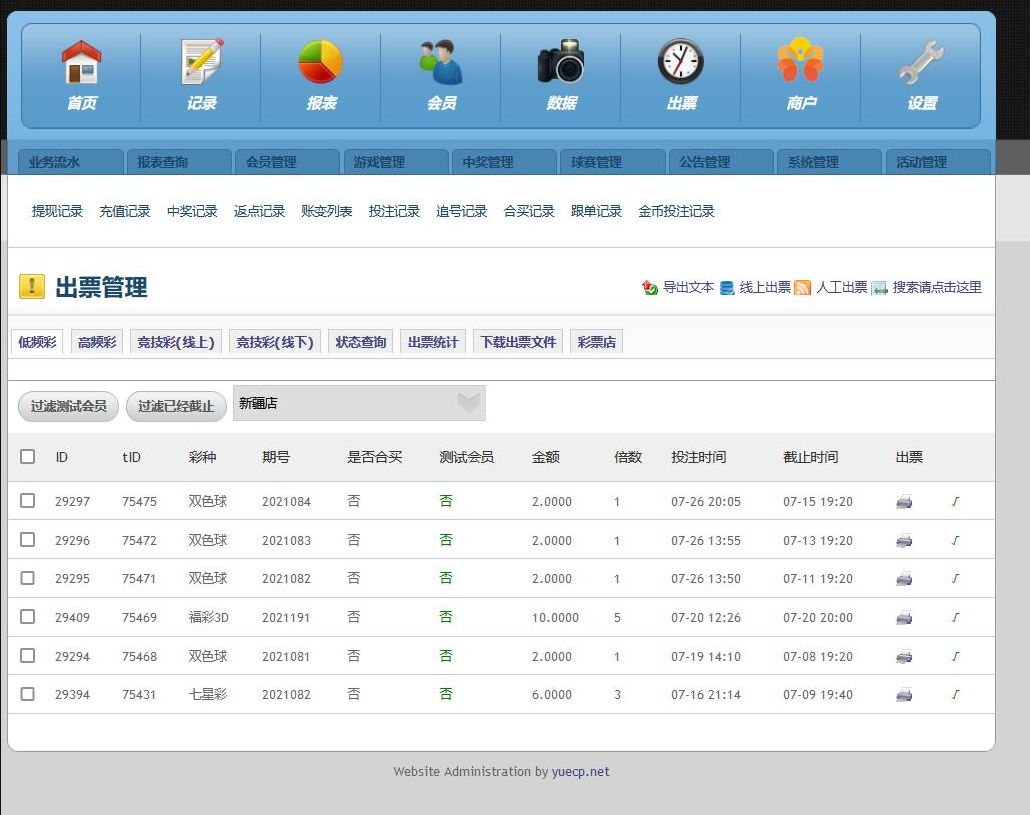
Task: Open the 首页 home house icon
Action: point(81,62)
